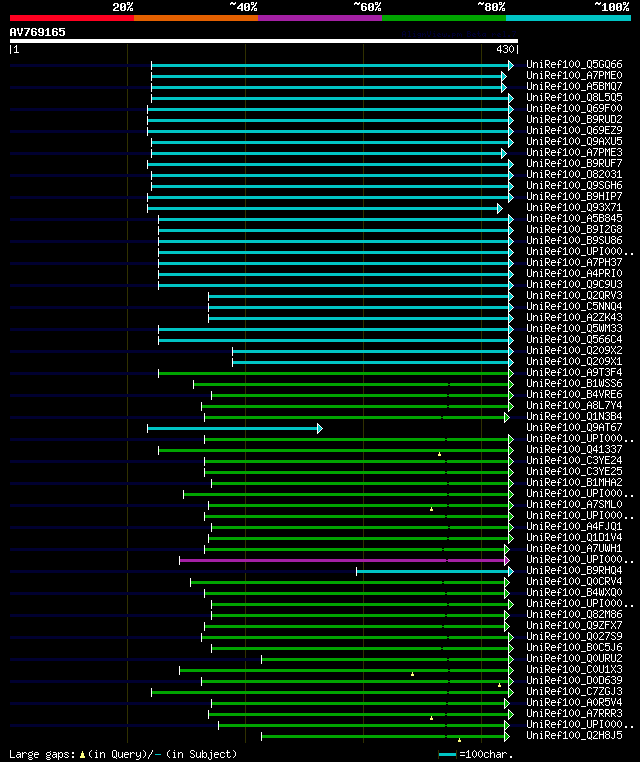
Task: Click the UniRef100_A8L7Y4 label
Action: pyautogui.click(x=574, y=405)
